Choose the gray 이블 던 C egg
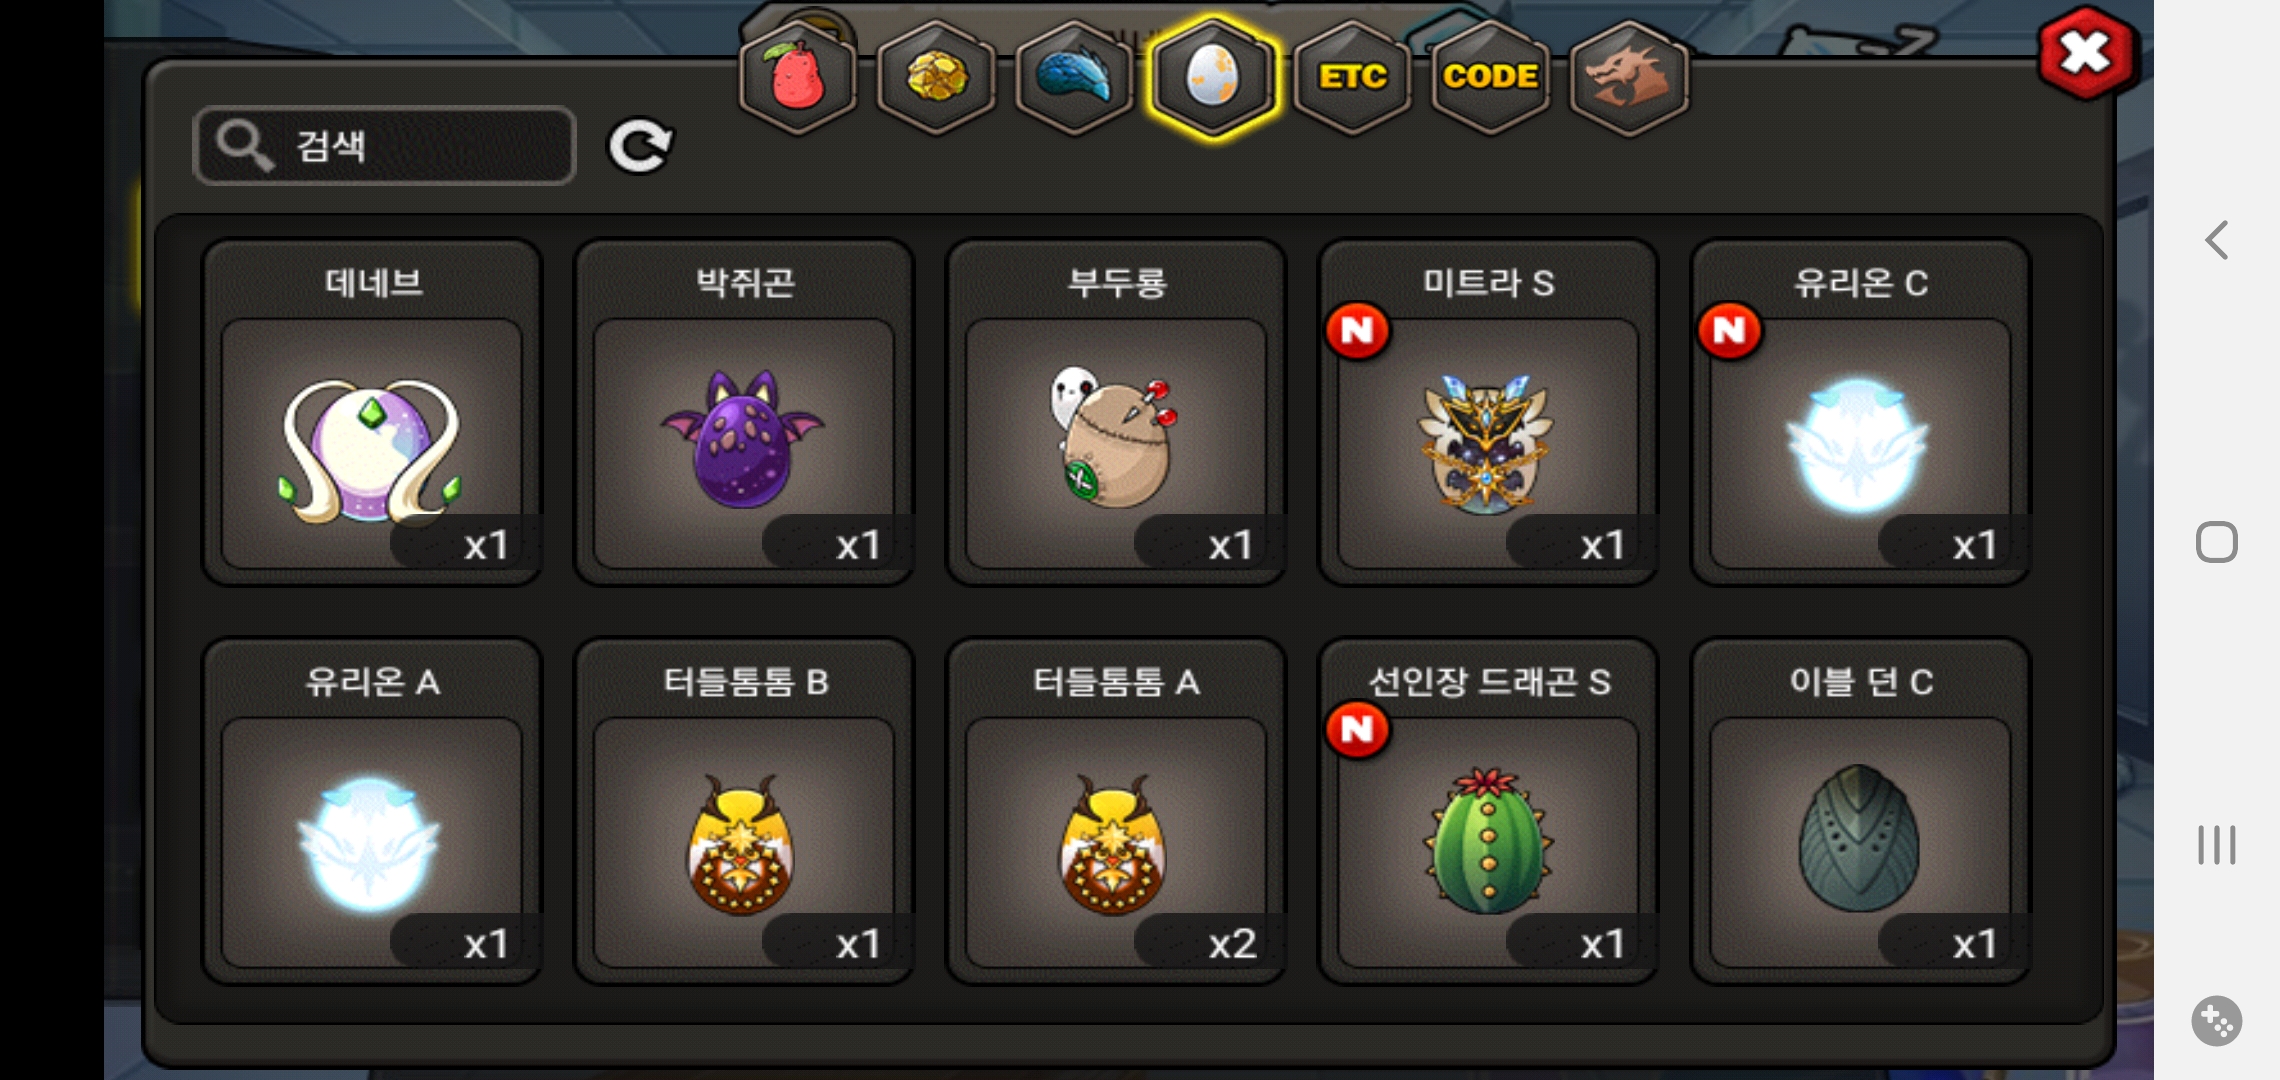Screen dimensions: 2280x1080 [1860, 811]
